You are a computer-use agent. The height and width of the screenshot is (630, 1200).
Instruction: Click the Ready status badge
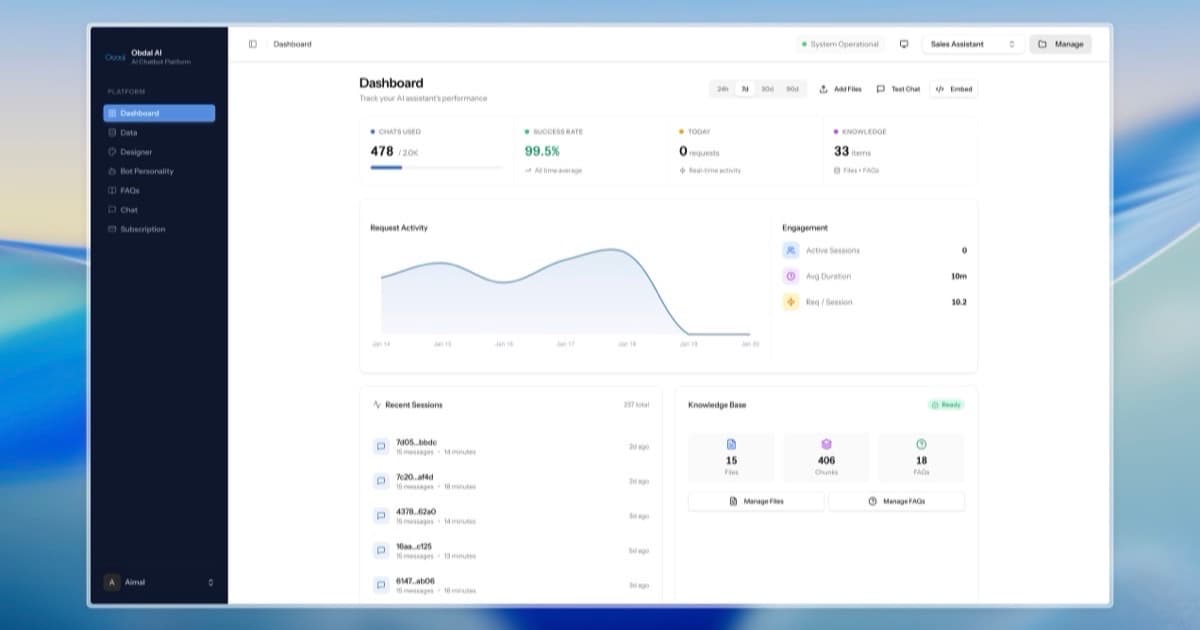click(946, 405)
